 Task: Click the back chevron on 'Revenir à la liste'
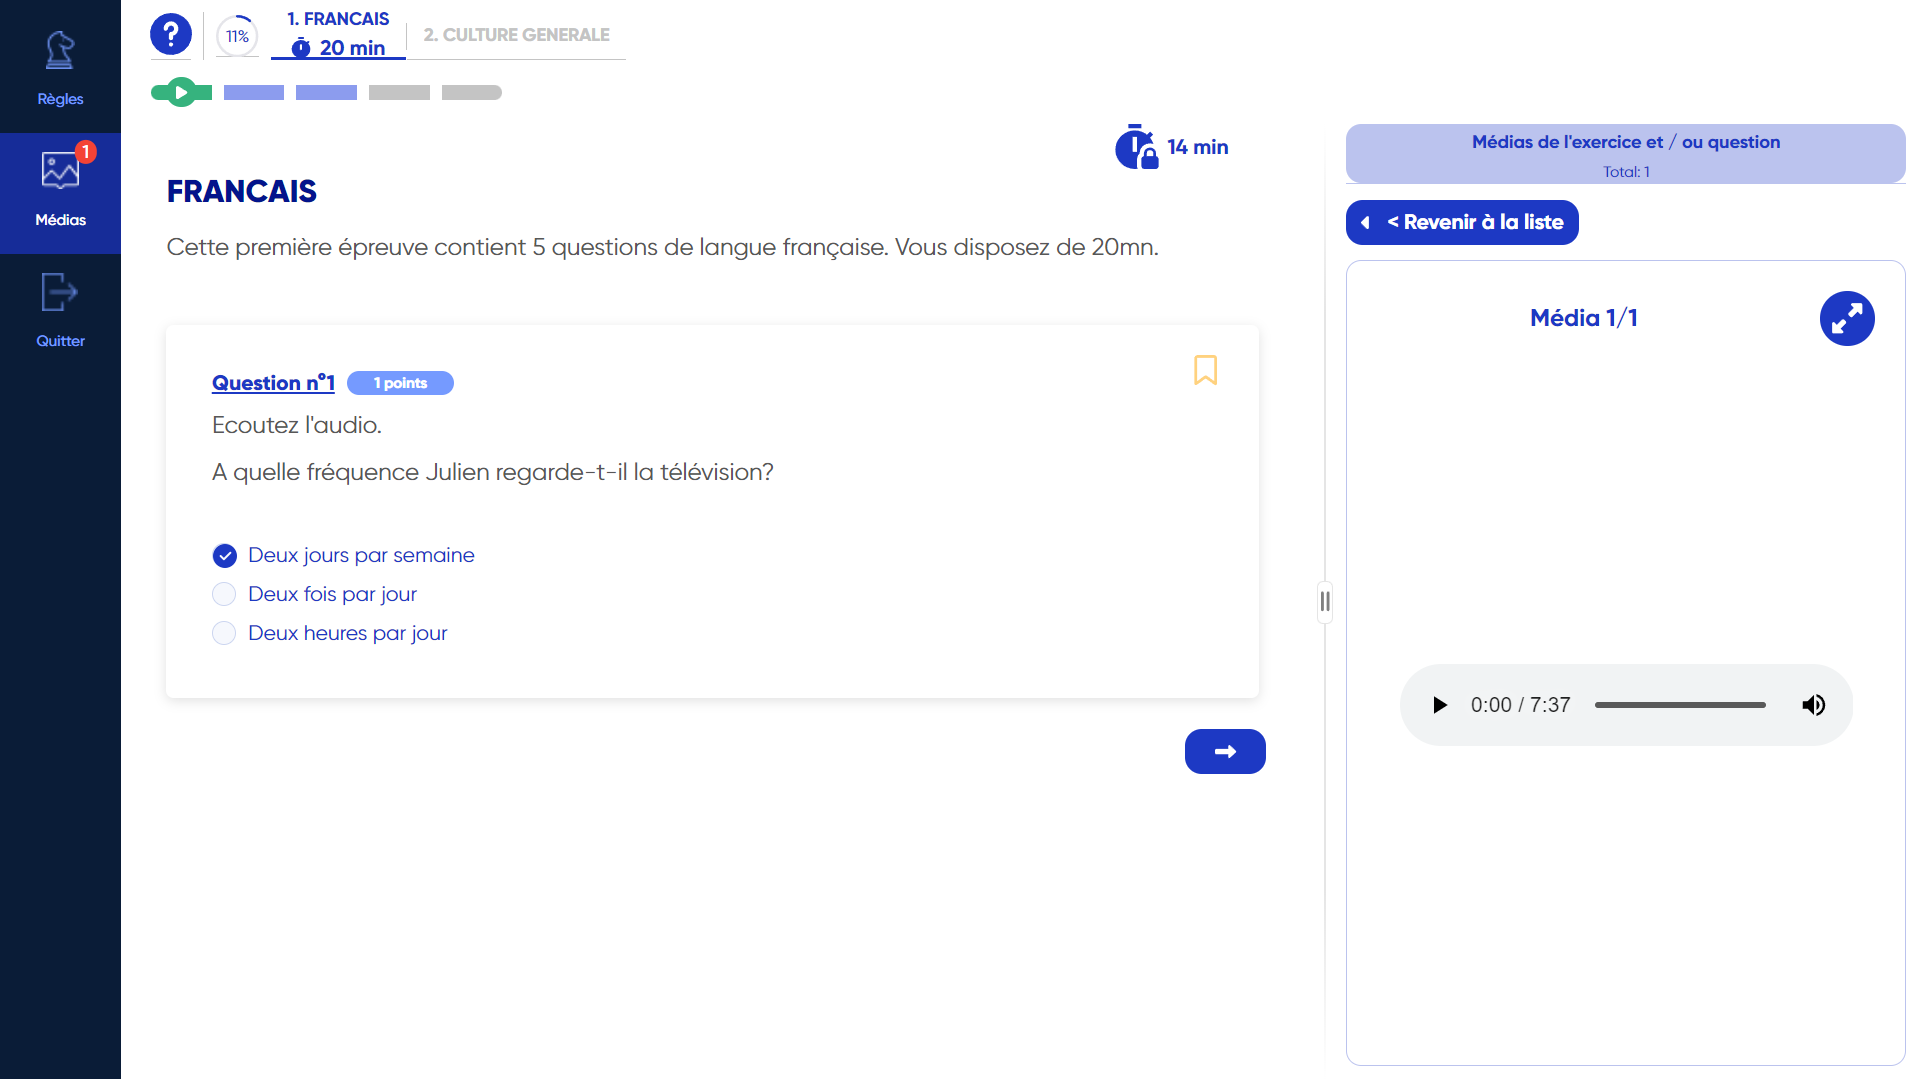(x=1366, y=222)
